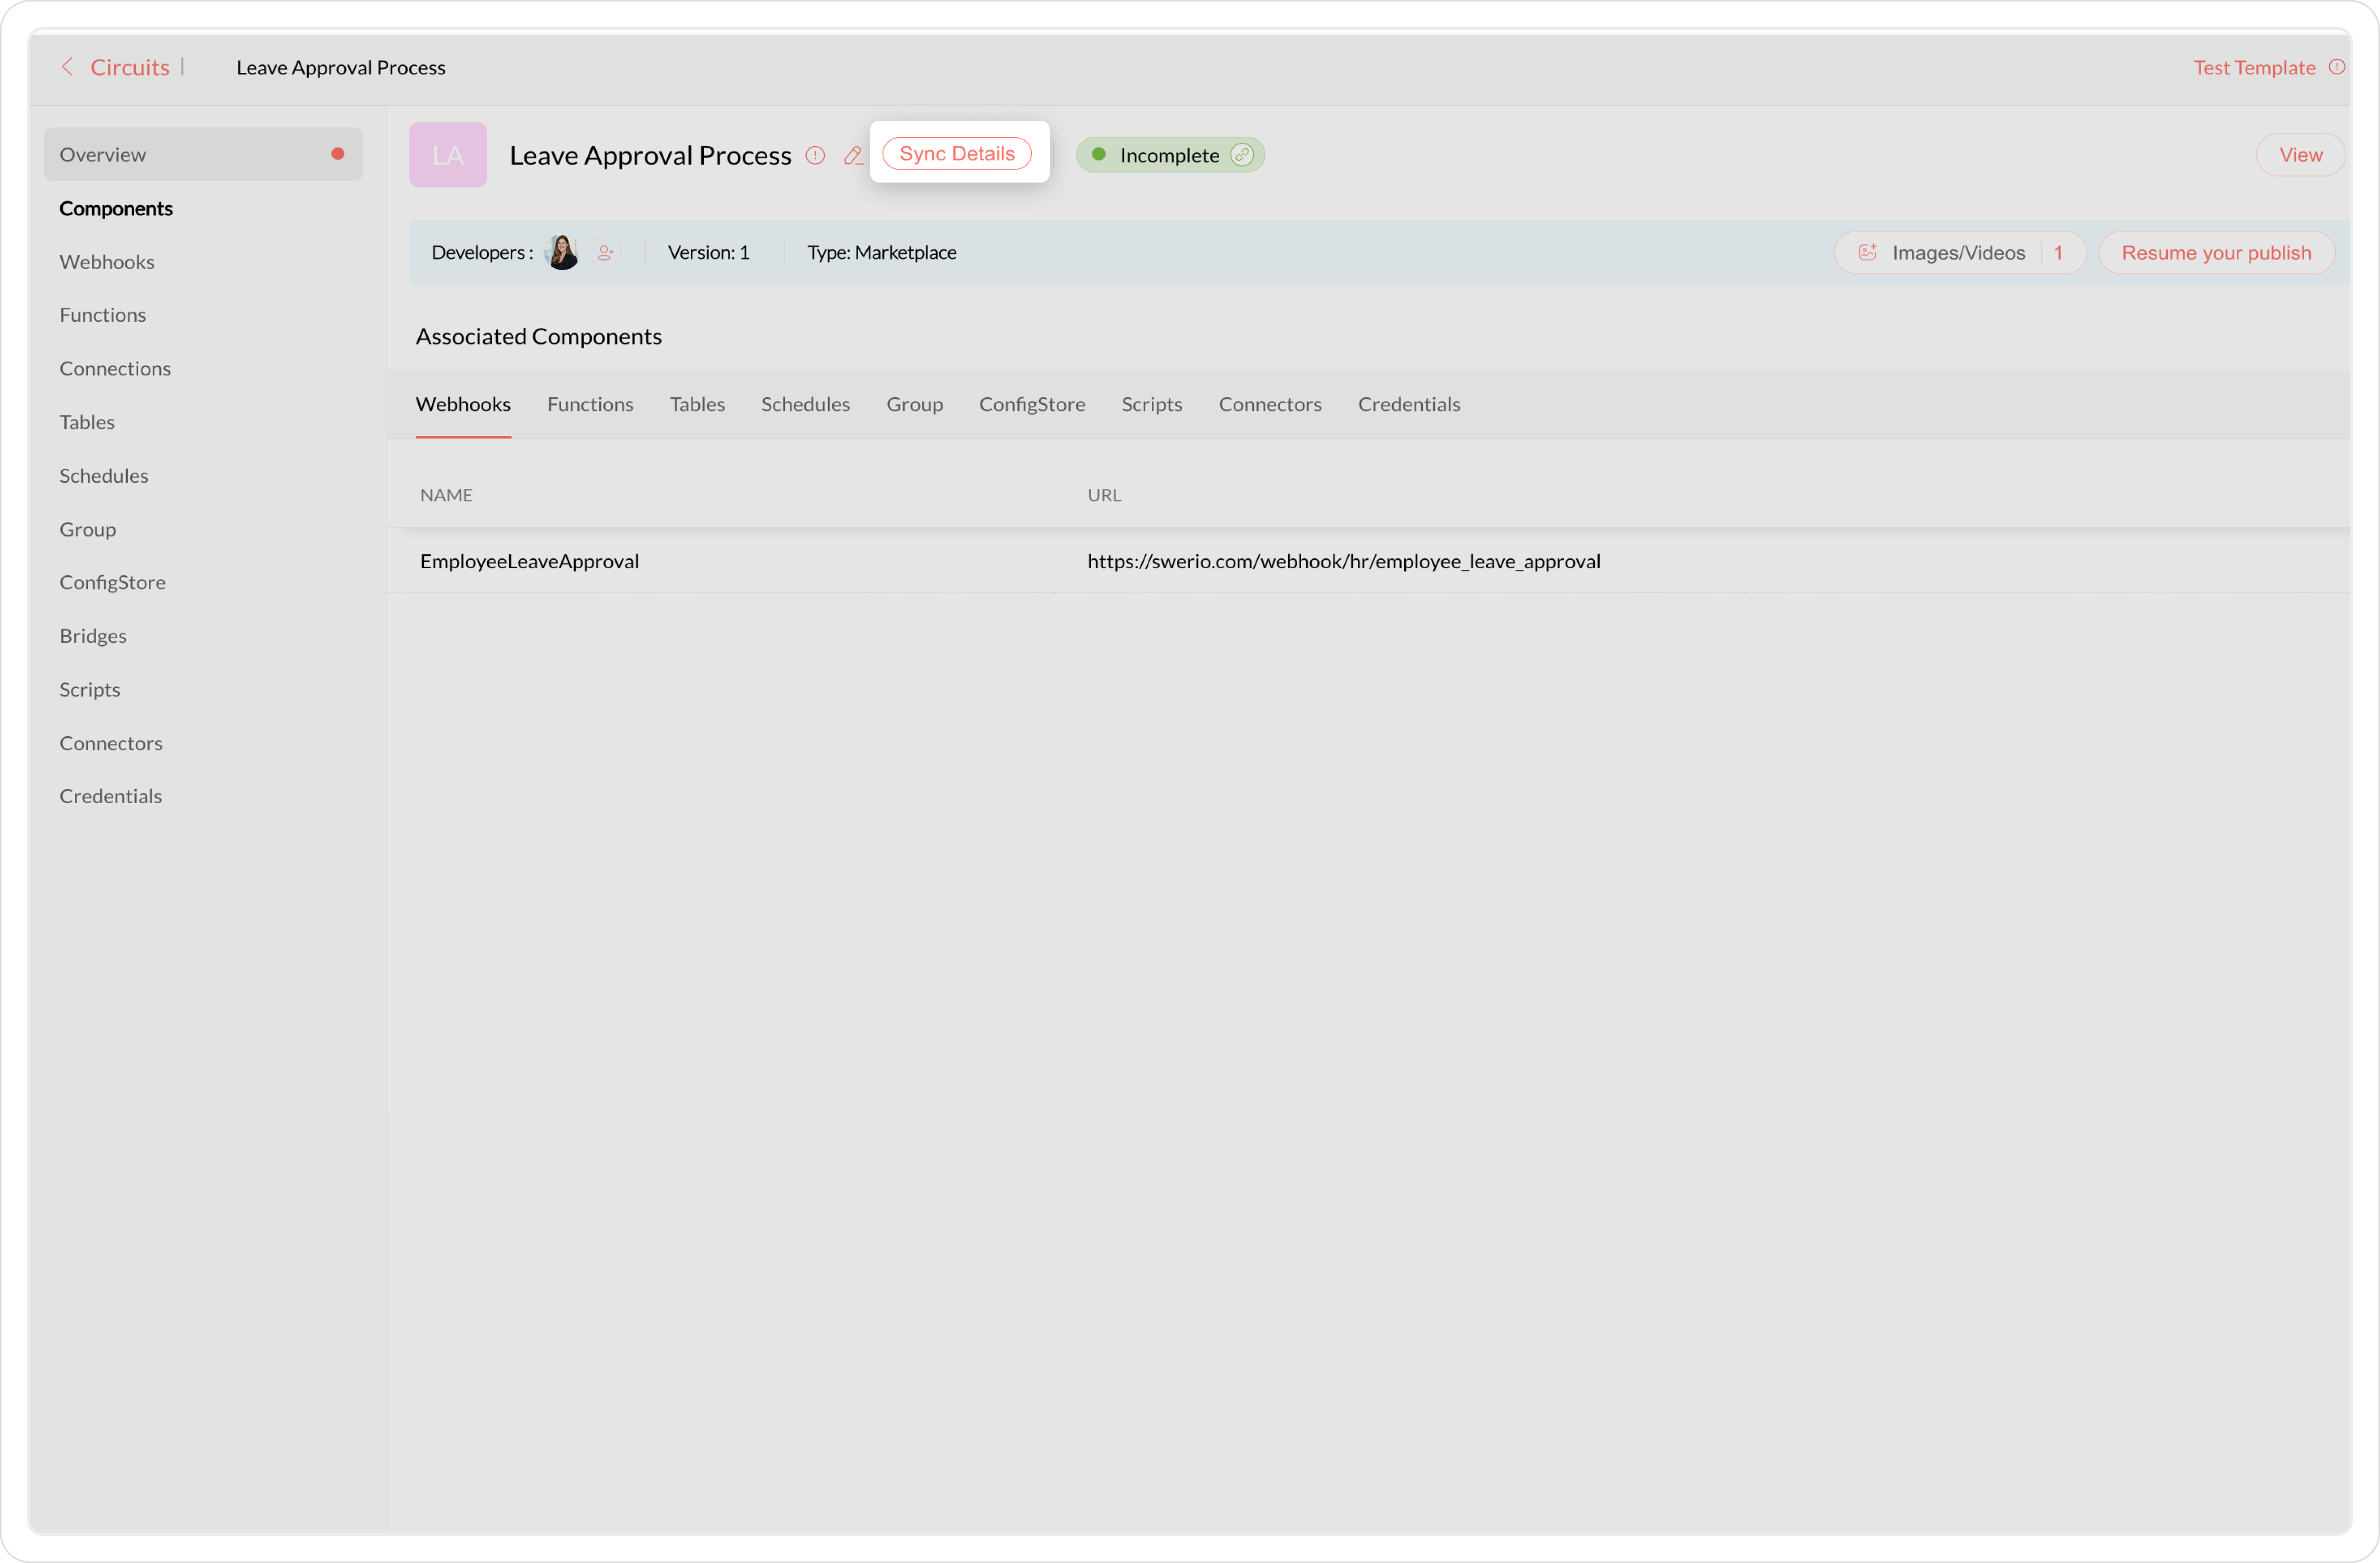This screenshot has width=2380, height=1563.
Task: Switch to the Scripts tab
Action: (1151, 404)
